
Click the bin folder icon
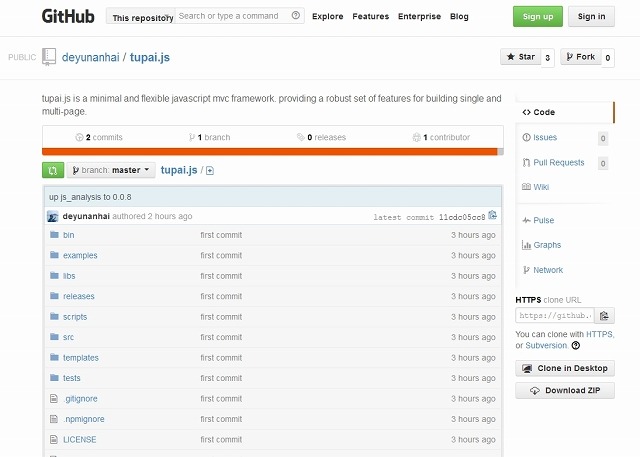coord(54,235)
